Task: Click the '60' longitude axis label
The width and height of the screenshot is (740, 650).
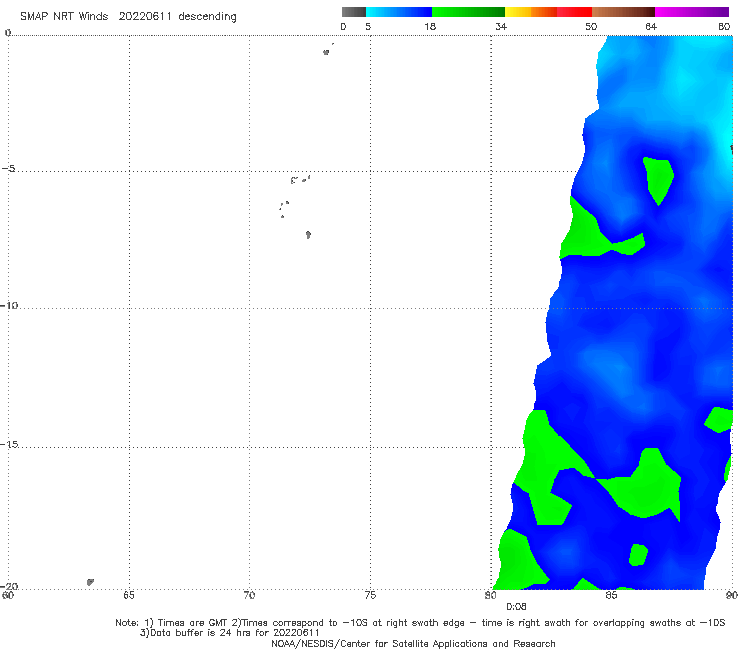Action: [8, 595]
